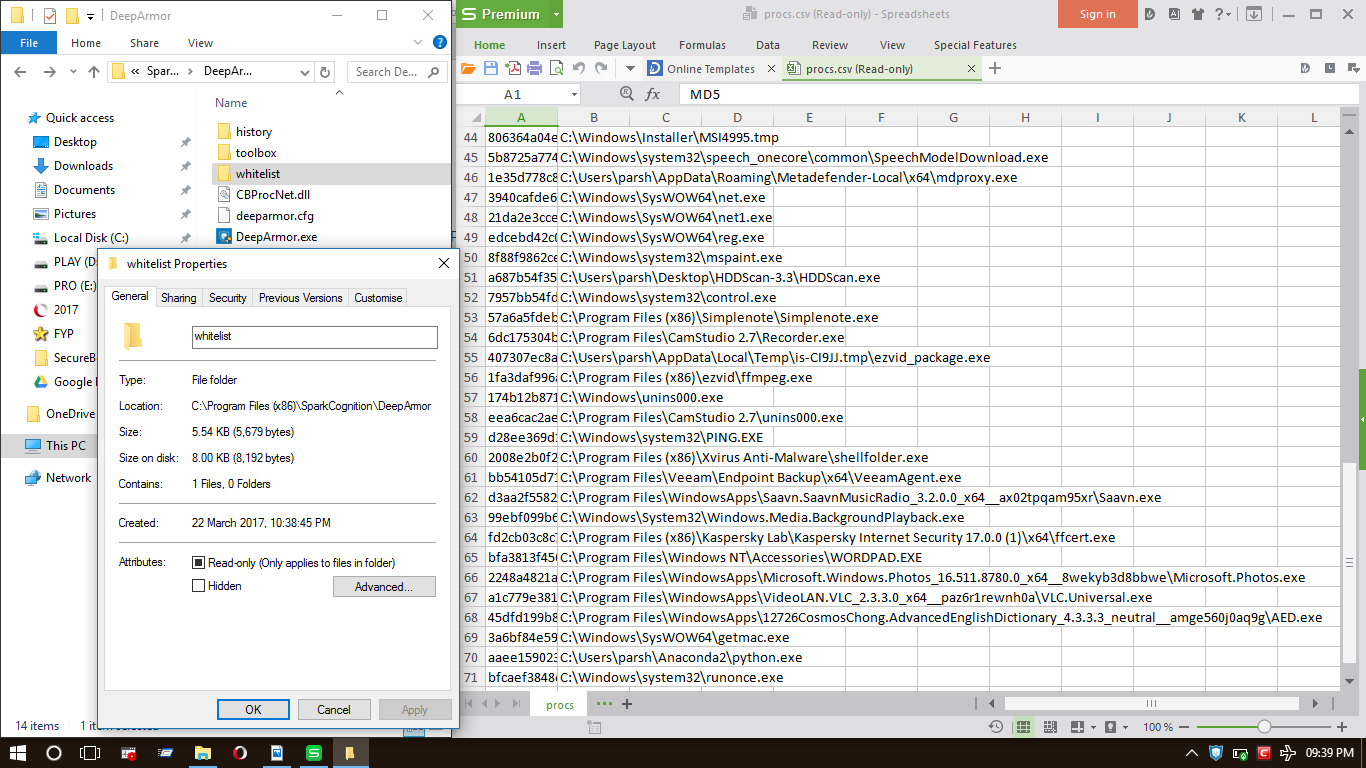The height and width of the screenshot is (768, 1366).
Task: Open the sheet list three-dots menu
Action: tap(603, 704)
